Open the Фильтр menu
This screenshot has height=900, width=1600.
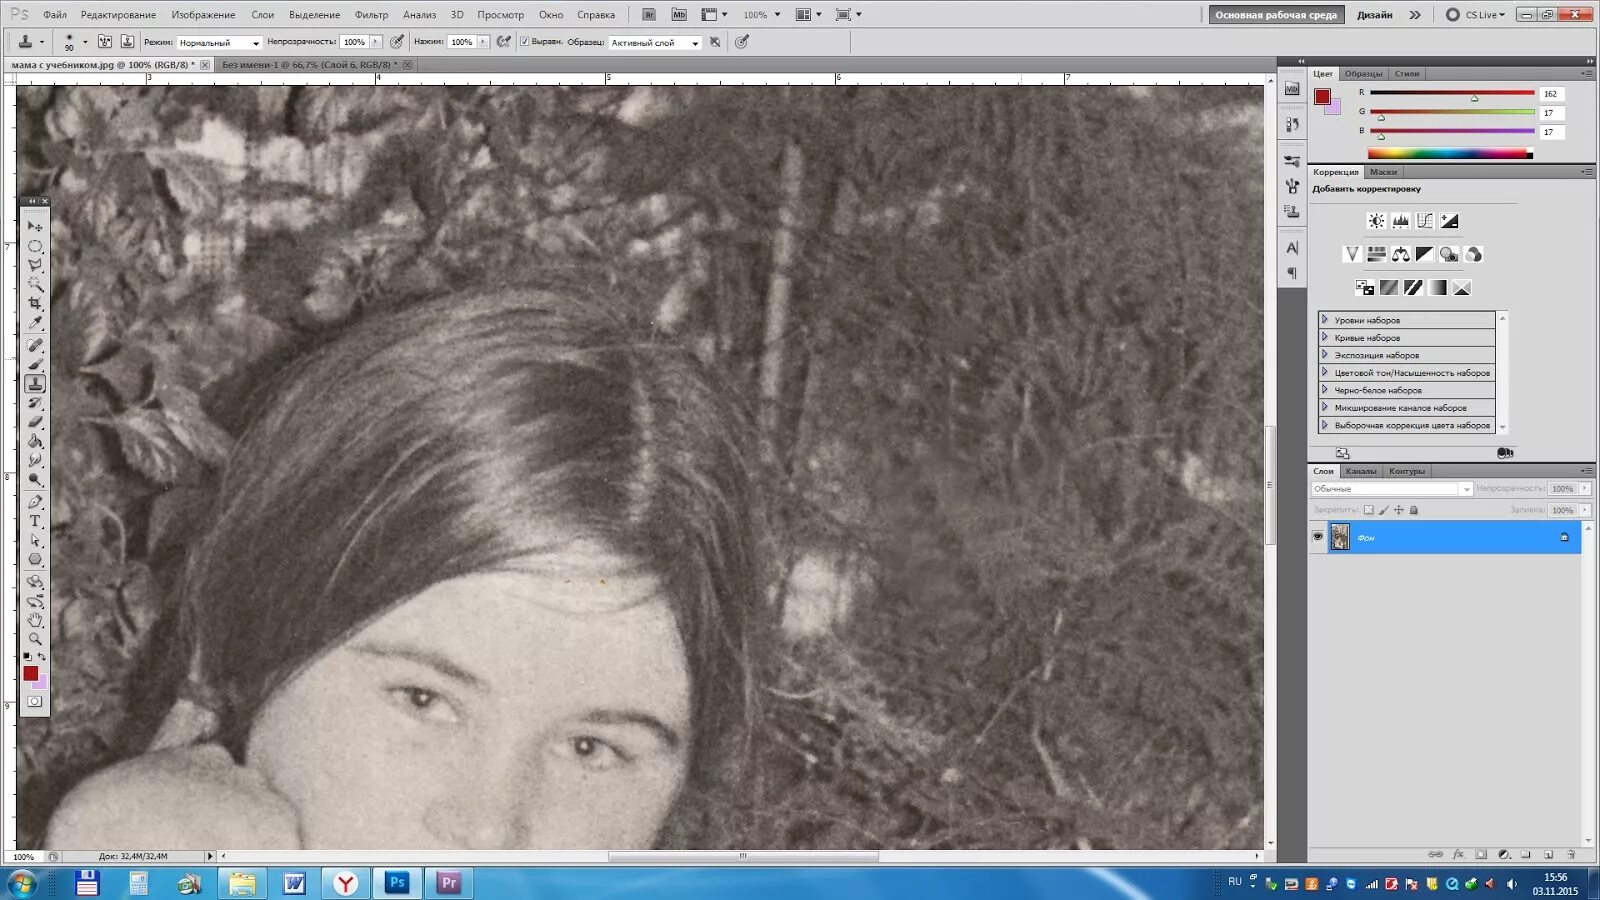click(371, 15)
